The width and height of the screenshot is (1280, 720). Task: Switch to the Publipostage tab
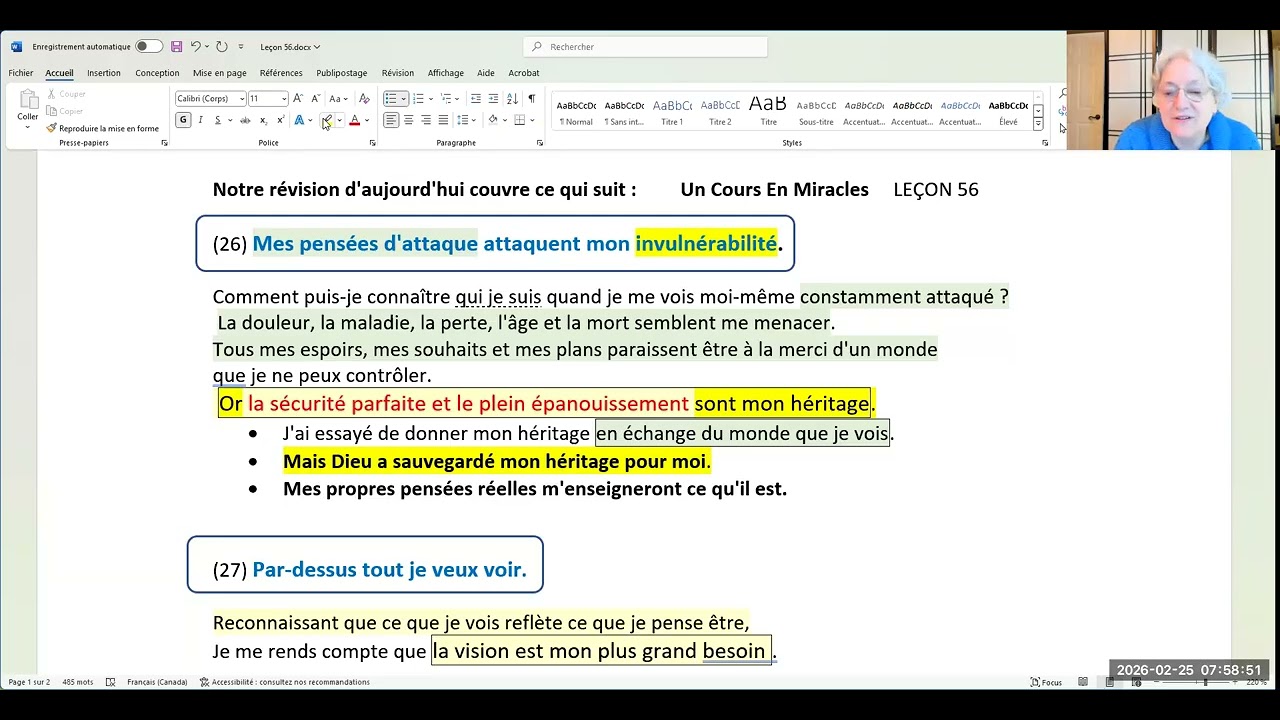click(342, 73)
